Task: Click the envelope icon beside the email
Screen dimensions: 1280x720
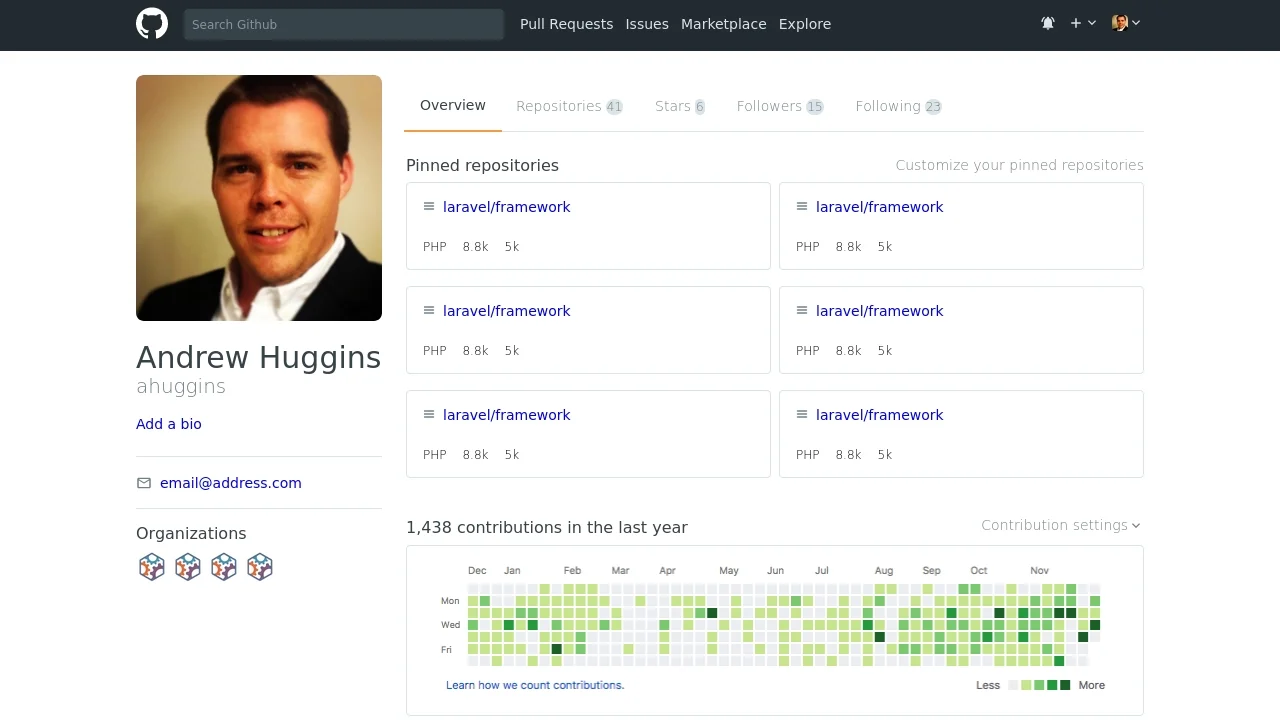Action: (x=144, y=483)
